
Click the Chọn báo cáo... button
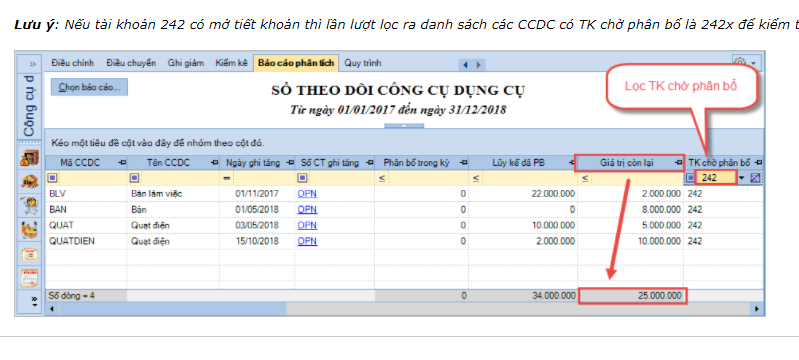(x=89, y=87)
